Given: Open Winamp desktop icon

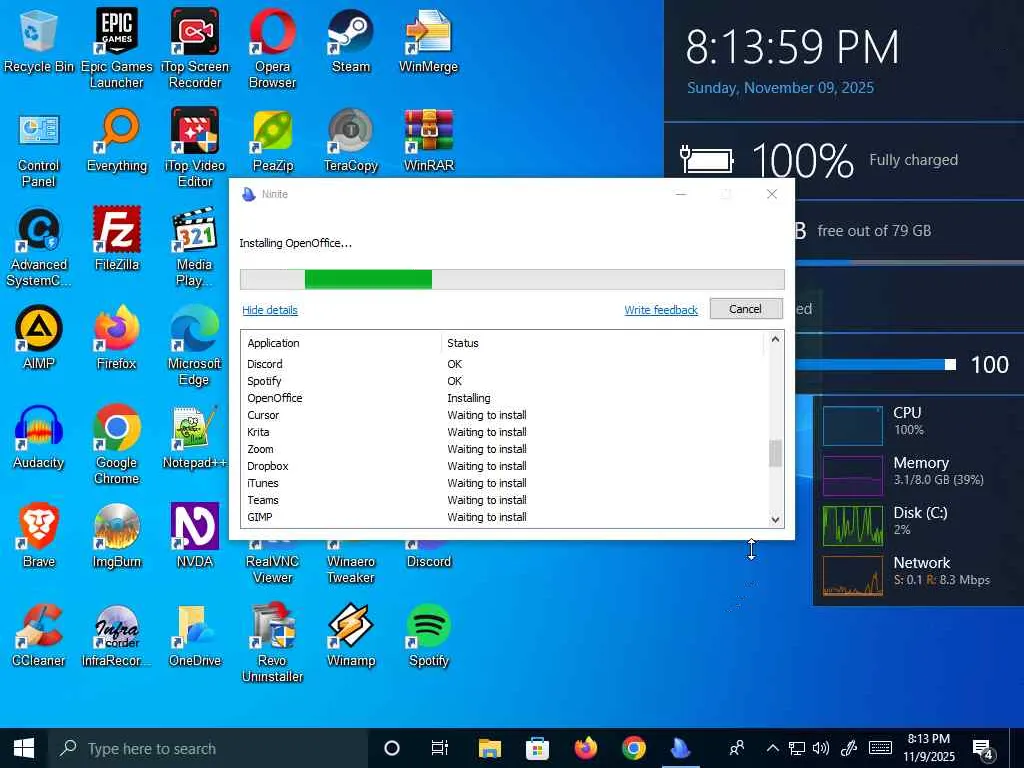Looking at the screenshot, I should pyautogui.click(x=351, y=636).
